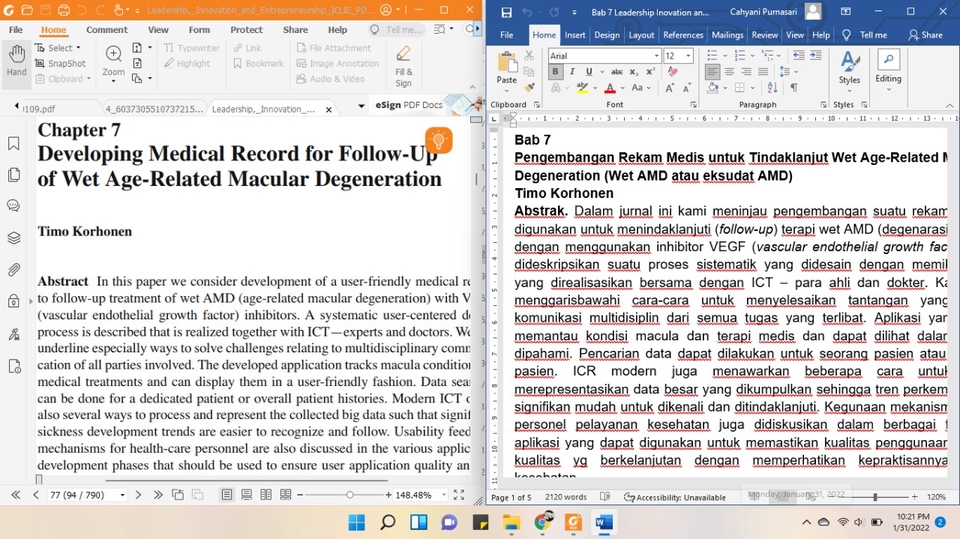
Task: Go to first page in Foxit
Action: [x=16, y=494]
